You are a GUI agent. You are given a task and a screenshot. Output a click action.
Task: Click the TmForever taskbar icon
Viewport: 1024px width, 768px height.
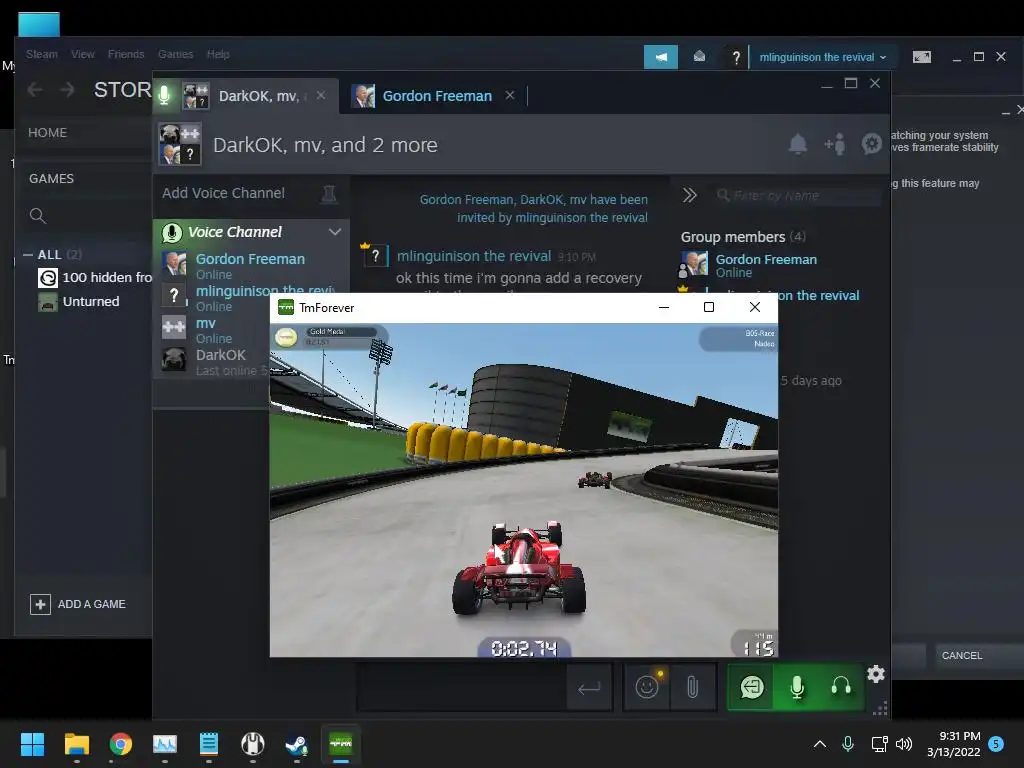(x=341, y=744)
